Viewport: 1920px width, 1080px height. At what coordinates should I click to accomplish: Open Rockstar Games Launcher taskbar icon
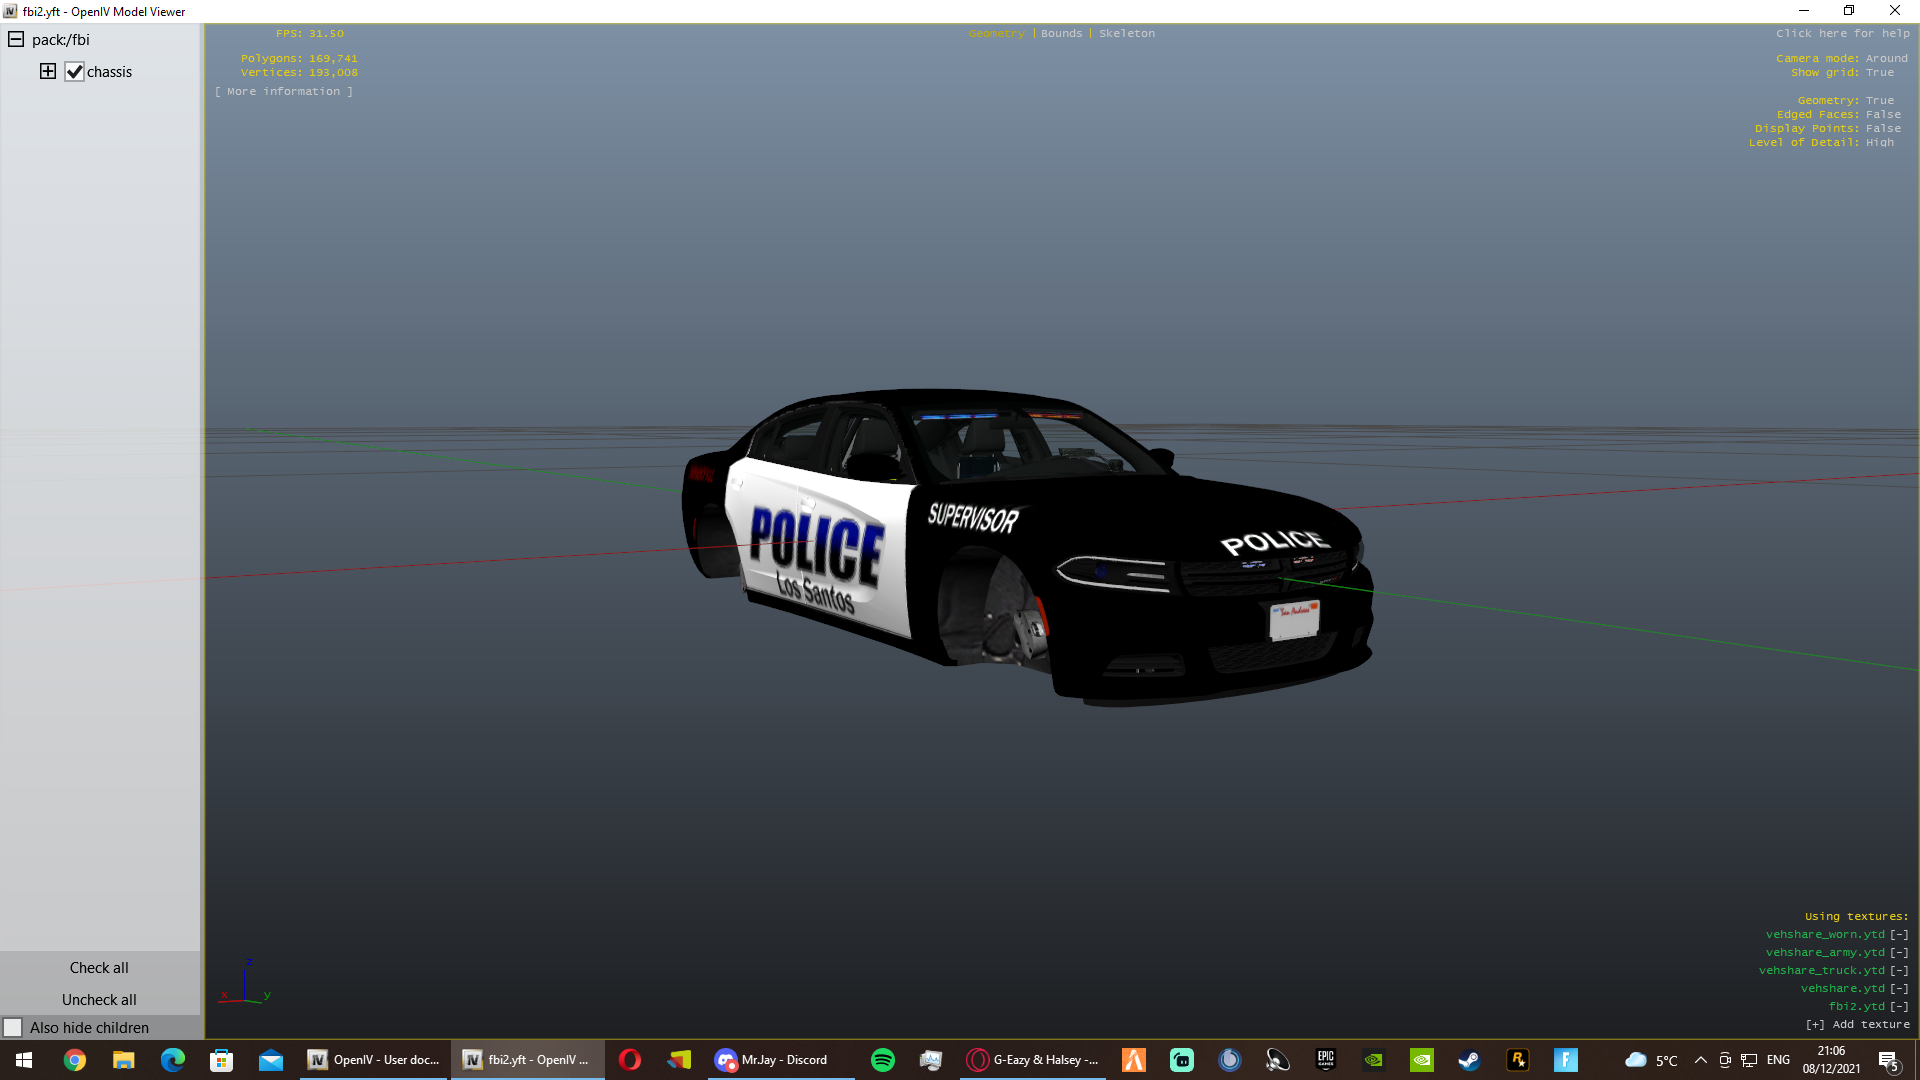click(x=1517, y=1060)
